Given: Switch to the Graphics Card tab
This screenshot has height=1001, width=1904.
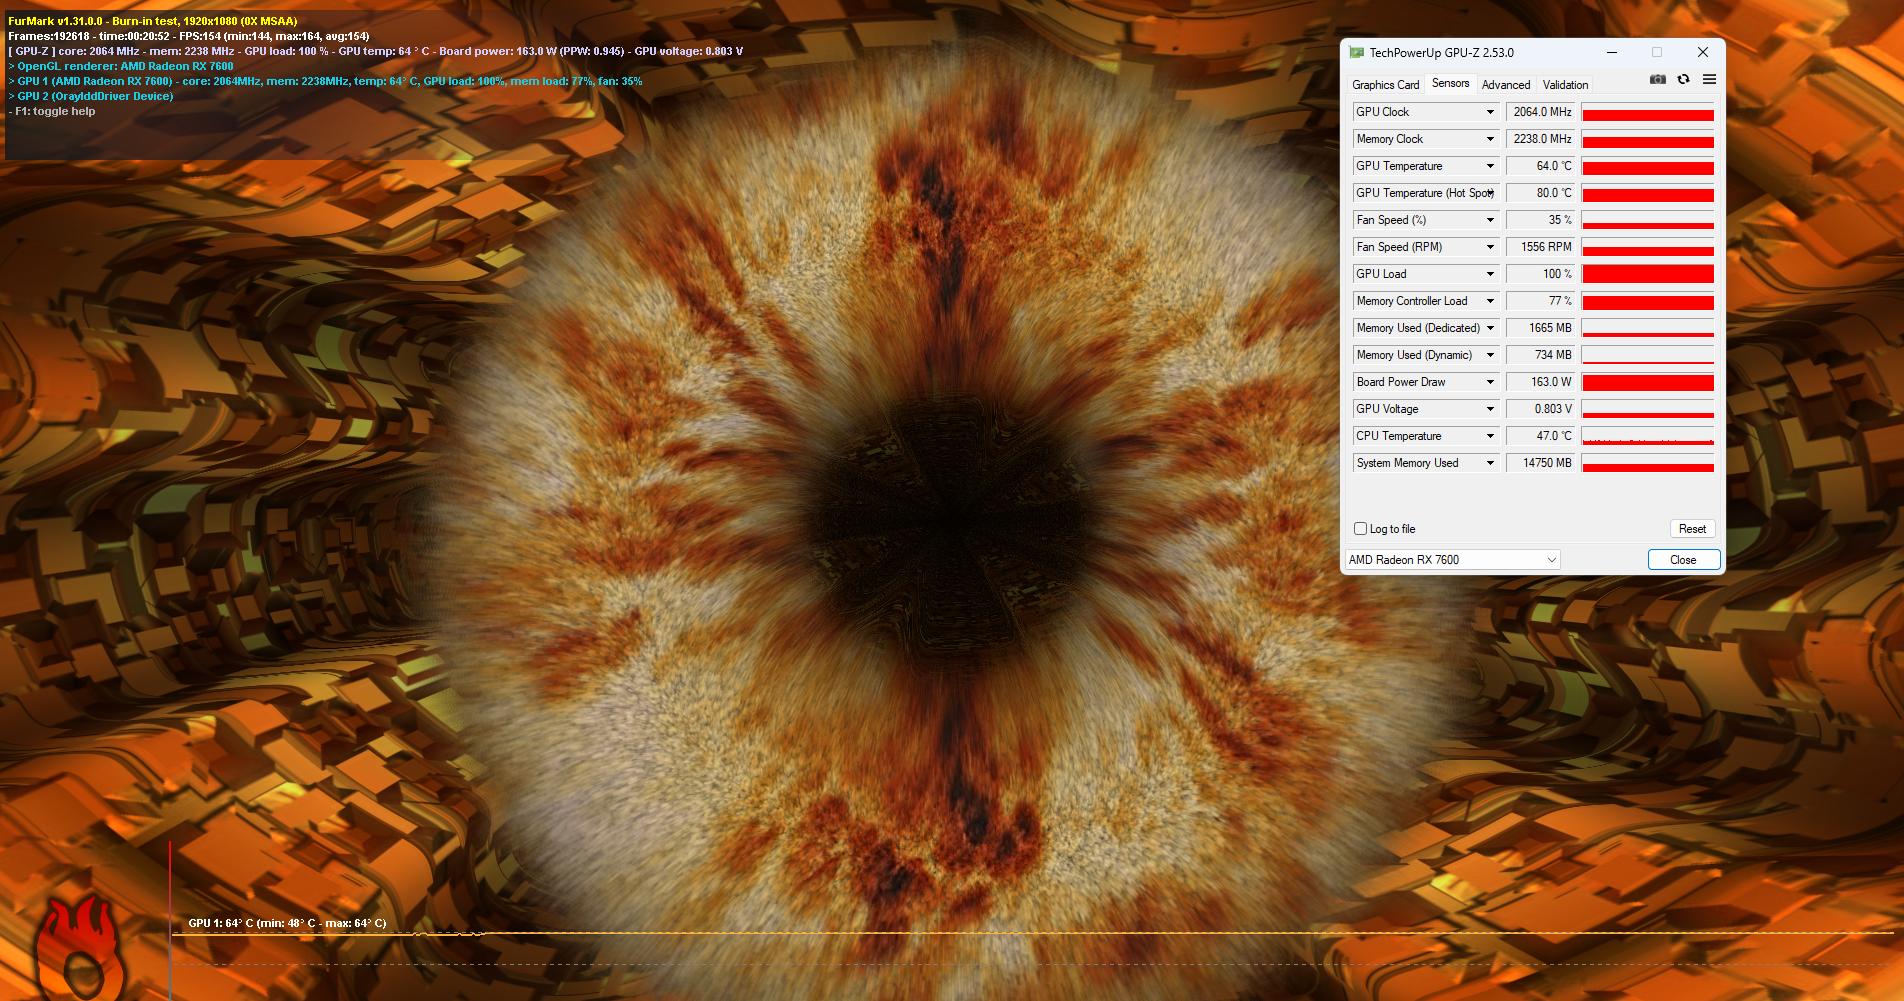Looking at the screenshot, I should tap(1385, 85).
